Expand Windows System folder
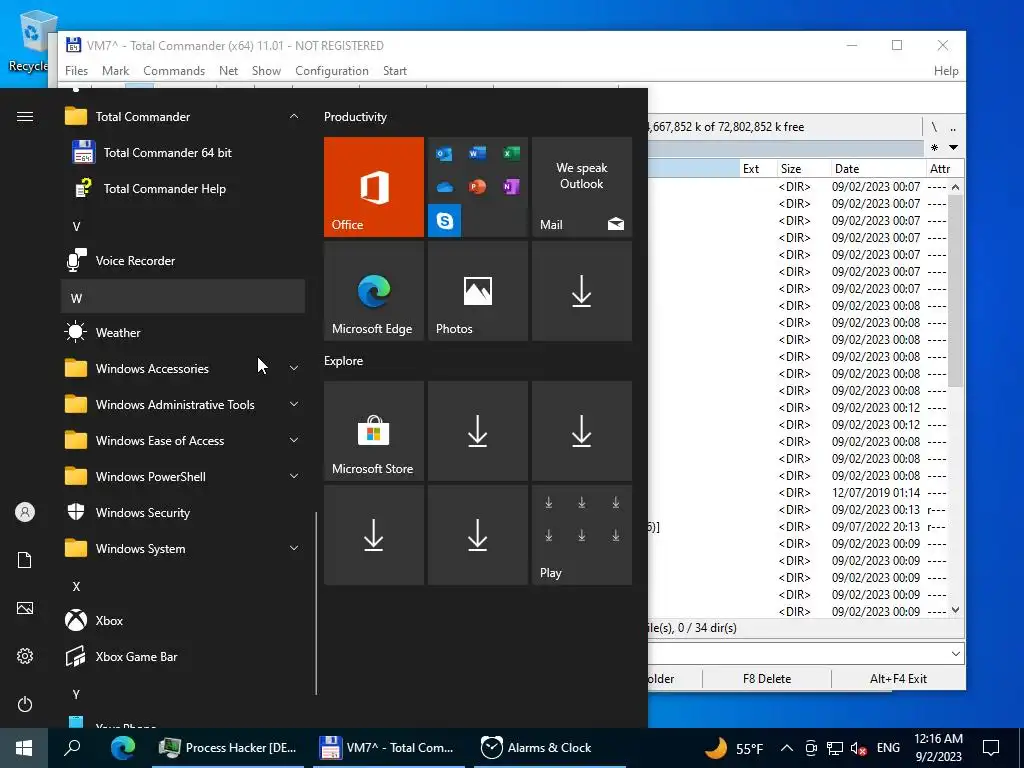 tap(294, 549)
